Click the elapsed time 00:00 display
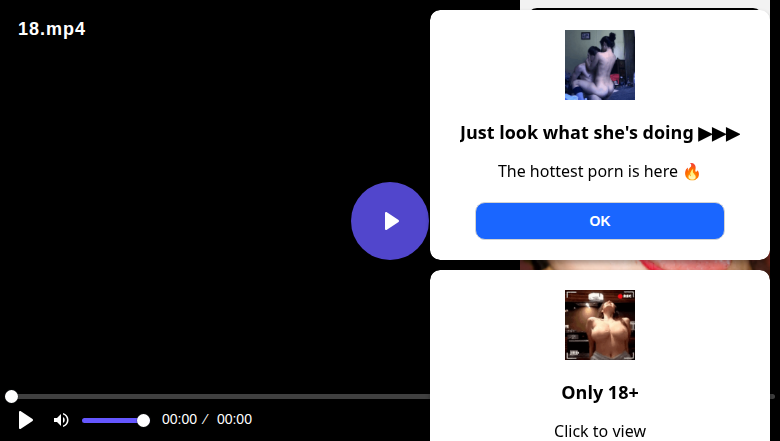780x441 pixels. pos(180,419)
